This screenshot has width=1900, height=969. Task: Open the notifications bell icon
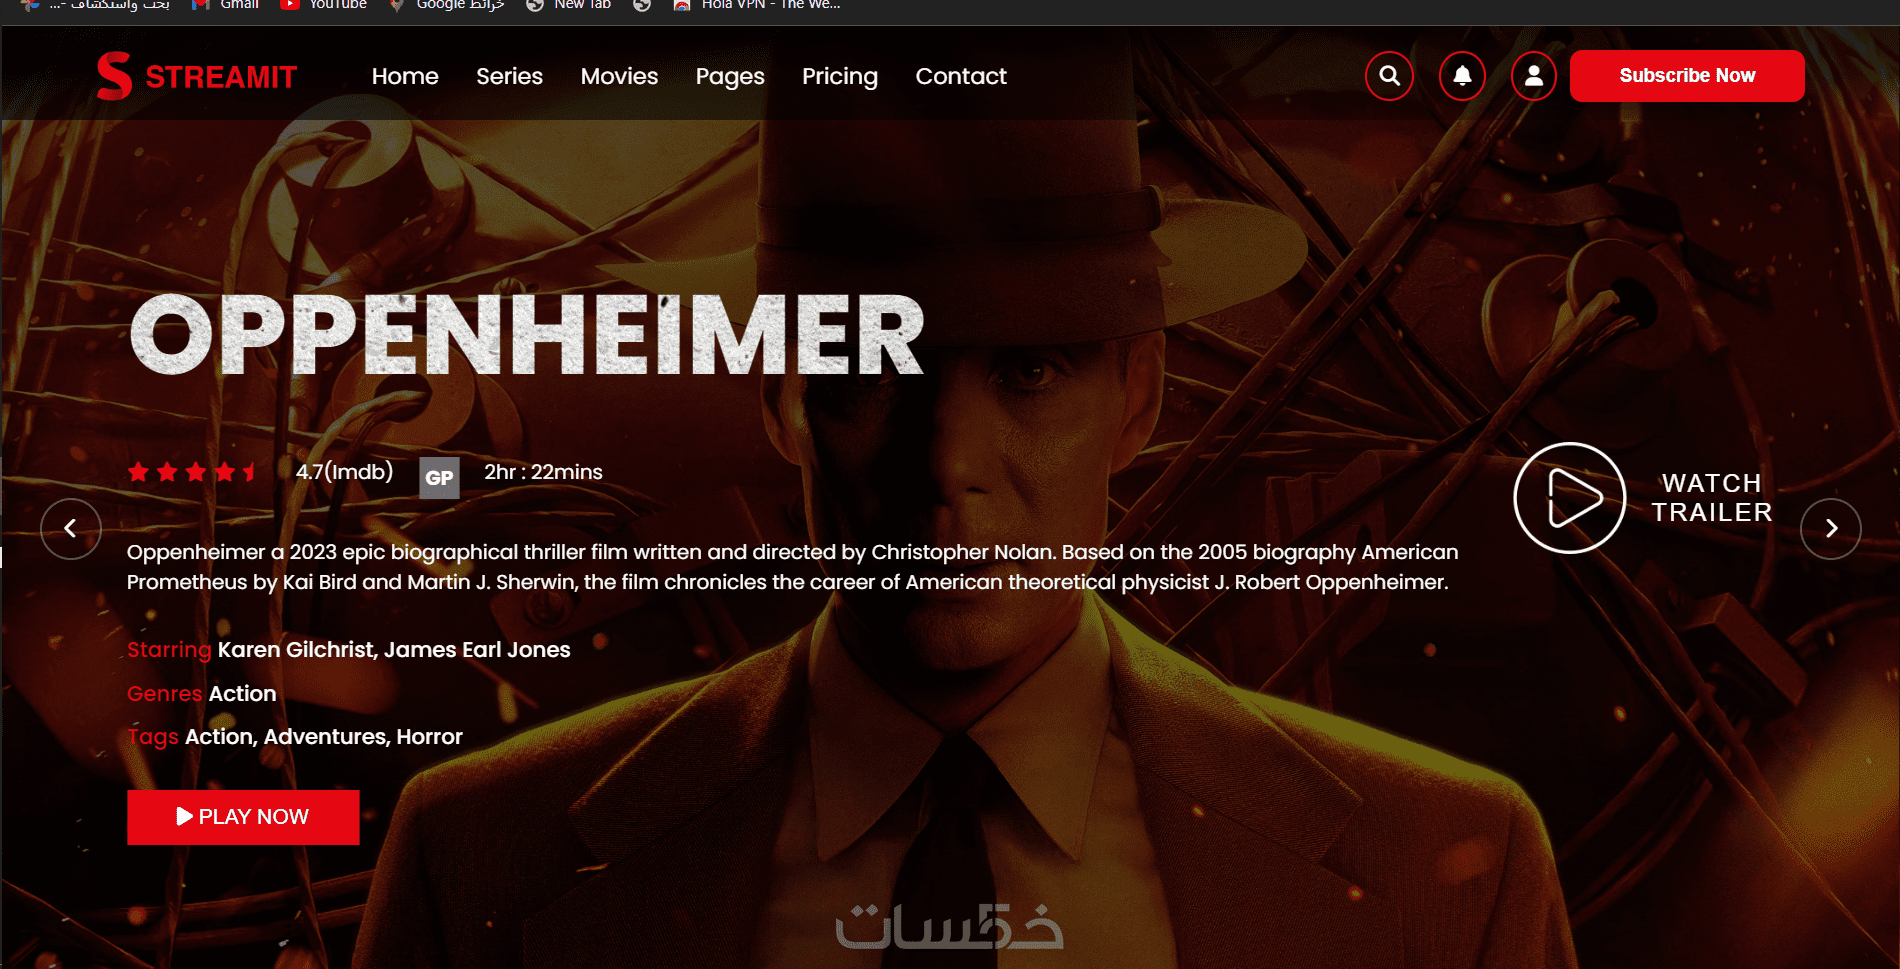click(1462, 76)
